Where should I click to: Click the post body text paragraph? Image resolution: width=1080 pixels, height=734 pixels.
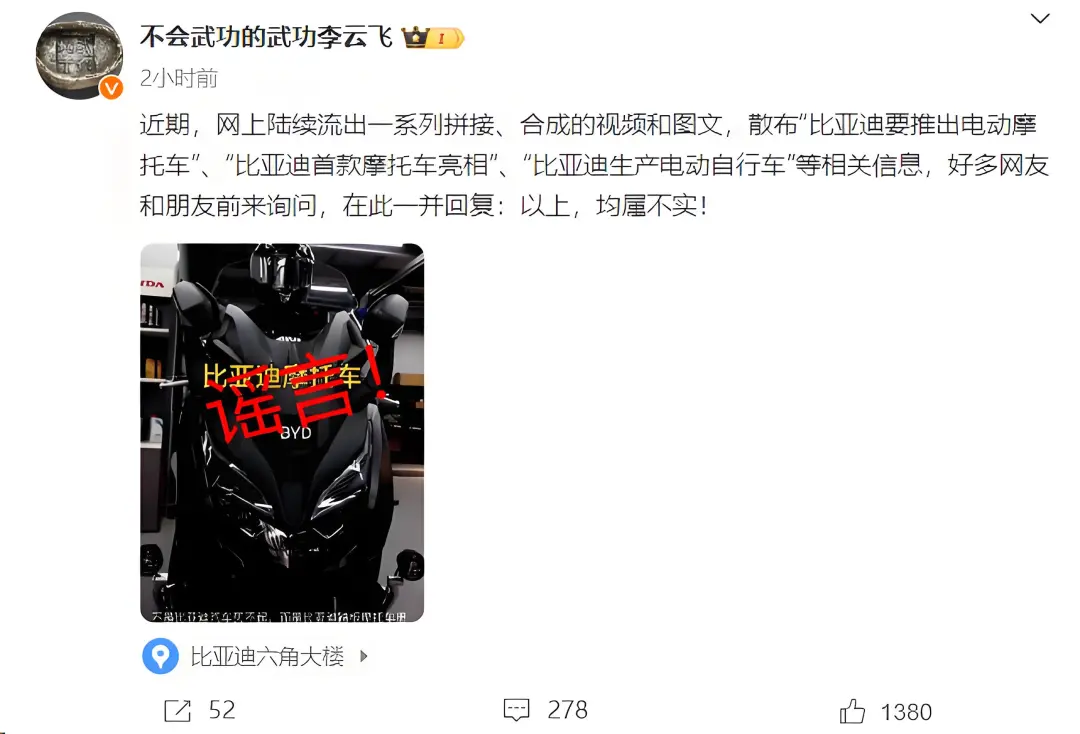pos(594,165)
